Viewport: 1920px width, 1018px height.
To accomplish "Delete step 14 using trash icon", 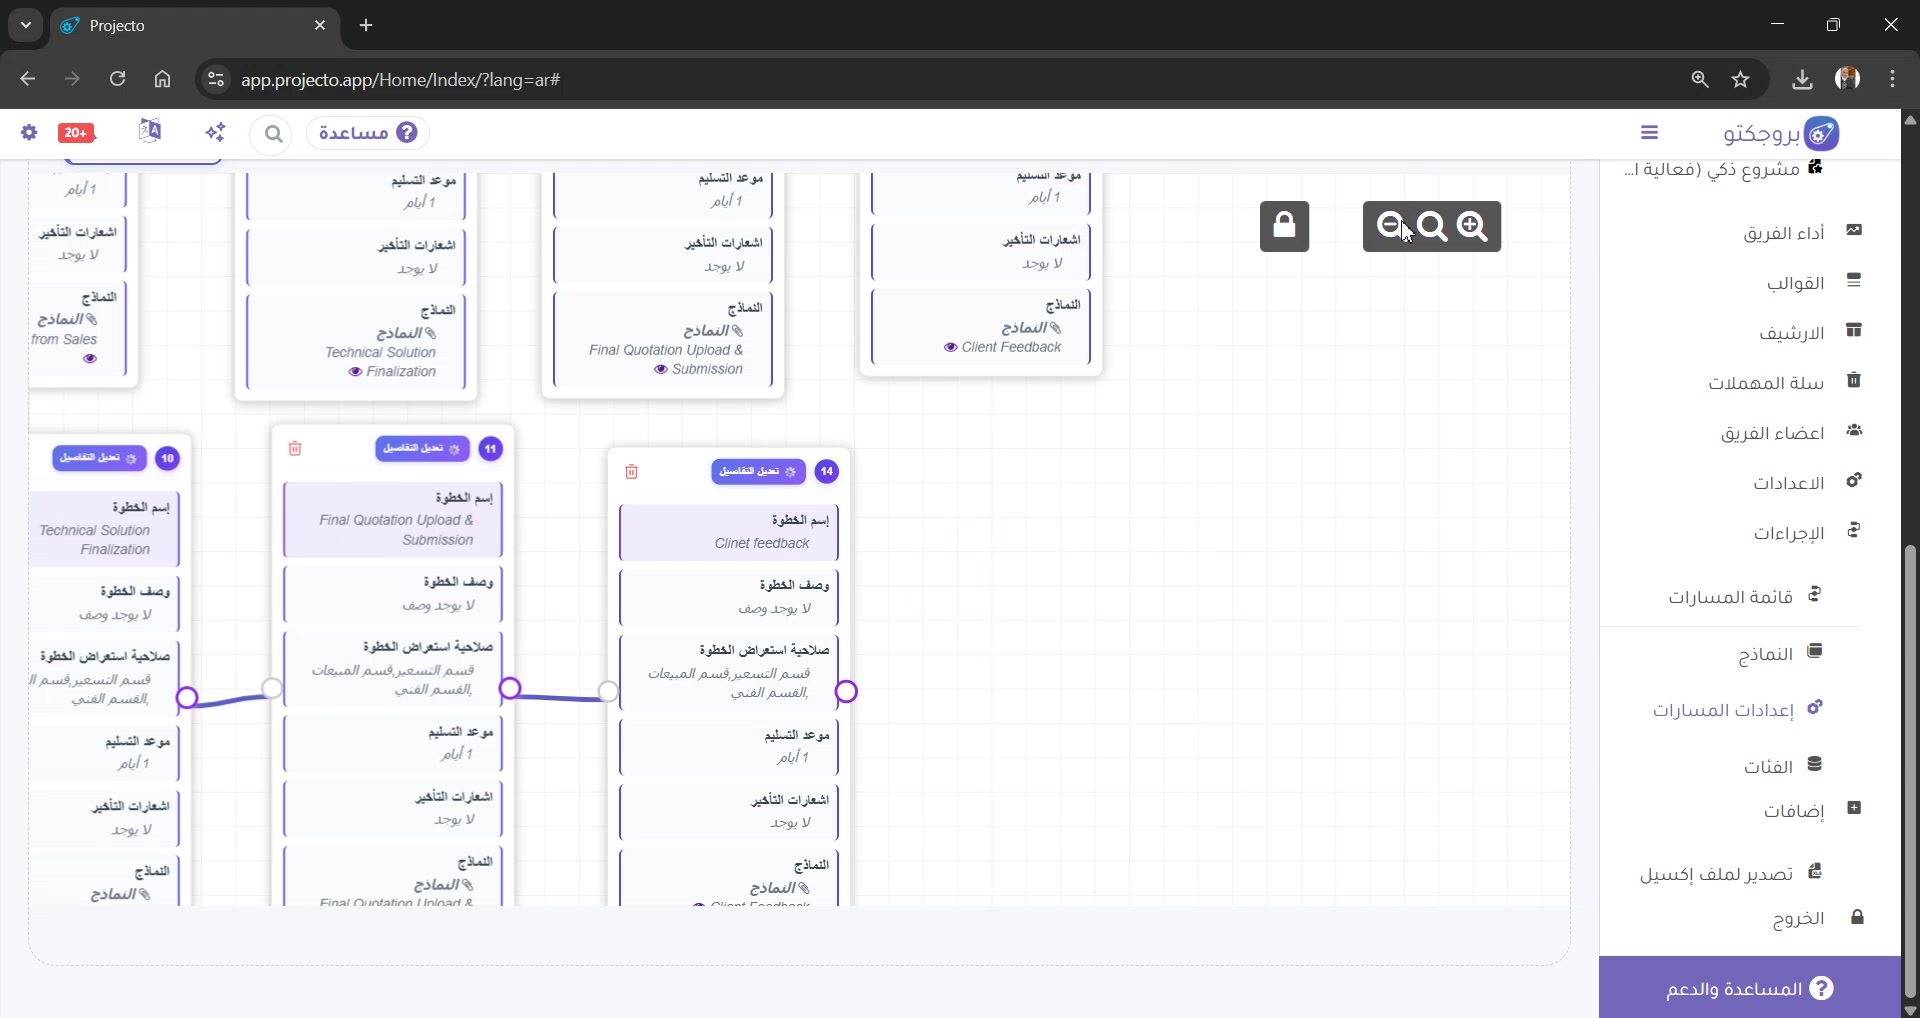I will pos(632,472).
